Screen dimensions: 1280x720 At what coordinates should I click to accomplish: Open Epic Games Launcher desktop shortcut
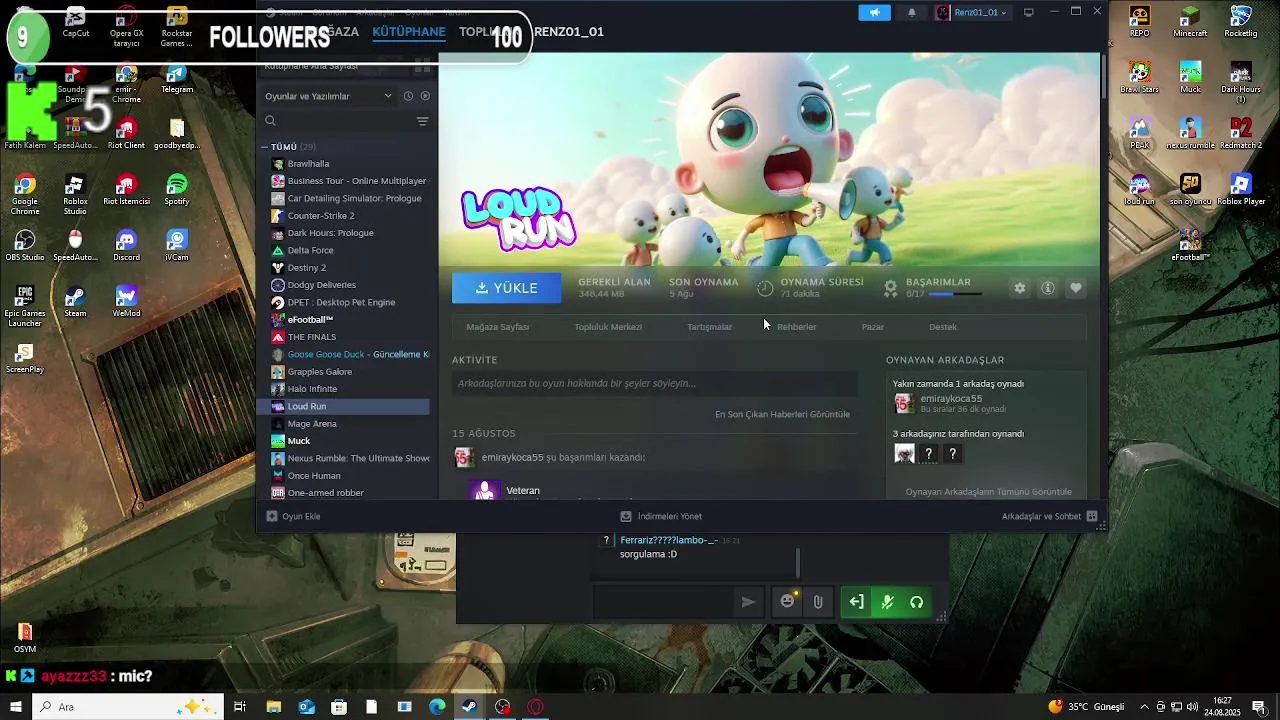25,306
